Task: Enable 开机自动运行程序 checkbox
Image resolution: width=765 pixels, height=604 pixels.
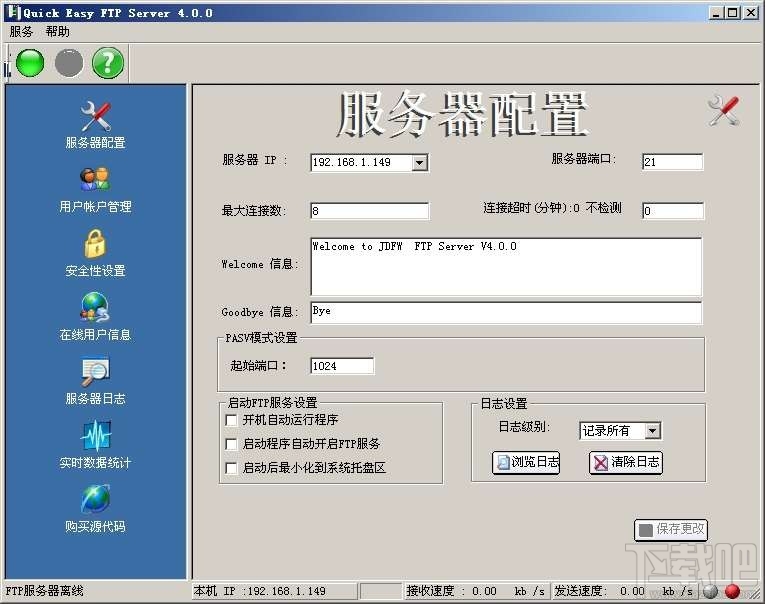Action: (231, 420)
